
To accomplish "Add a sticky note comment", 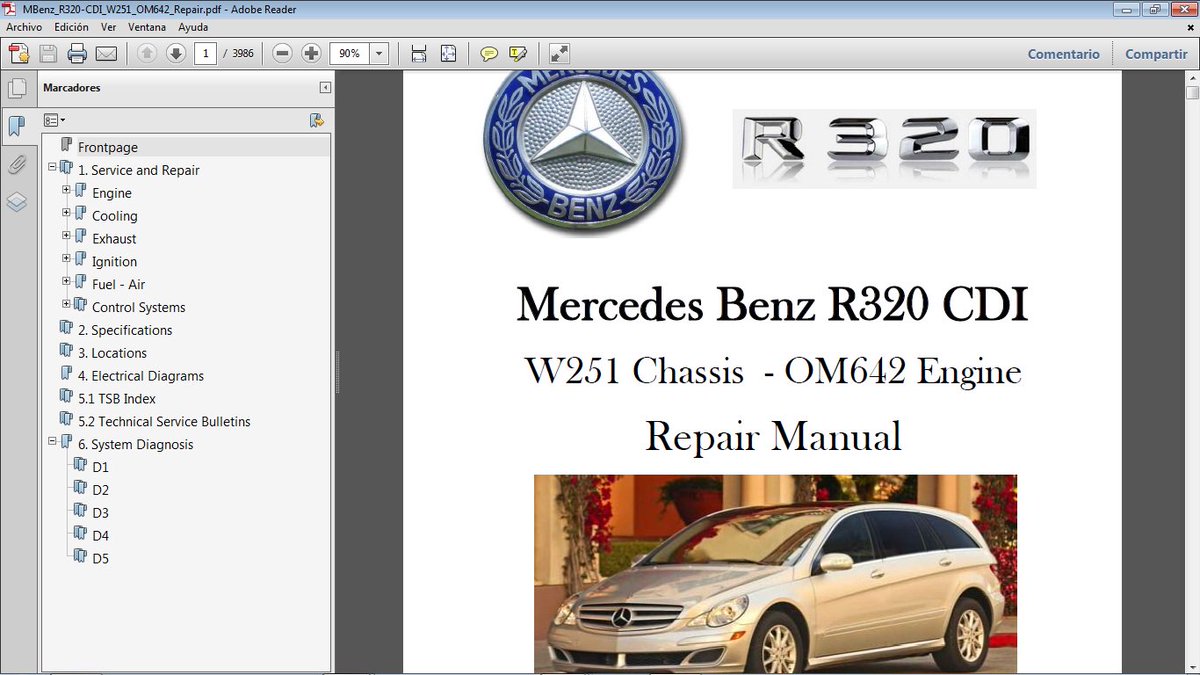I will coord(489,53).
